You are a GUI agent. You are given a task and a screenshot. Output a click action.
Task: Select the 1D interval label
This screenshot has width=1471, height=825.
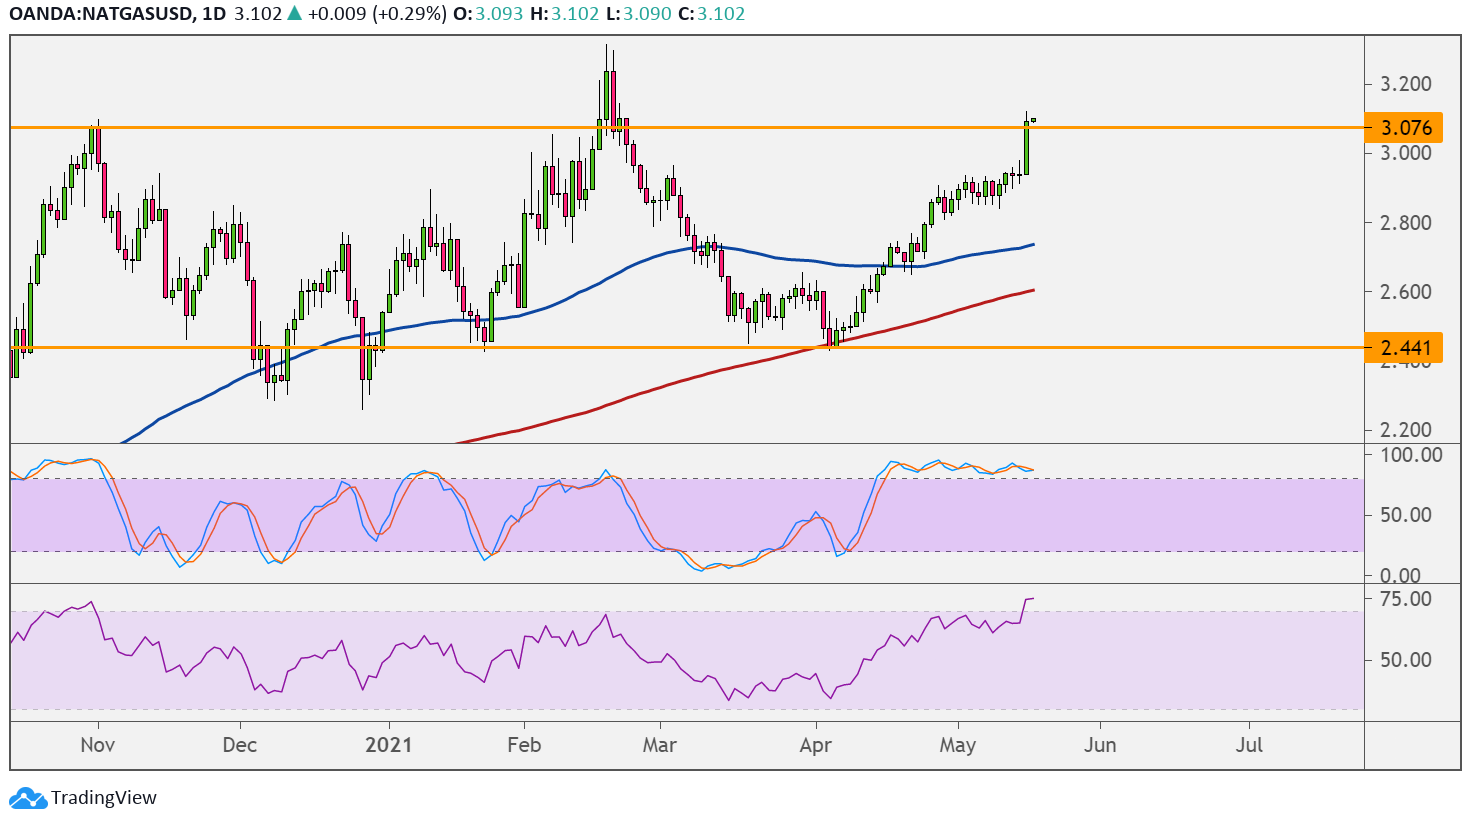pyautogui.click(x=214, y=14)
